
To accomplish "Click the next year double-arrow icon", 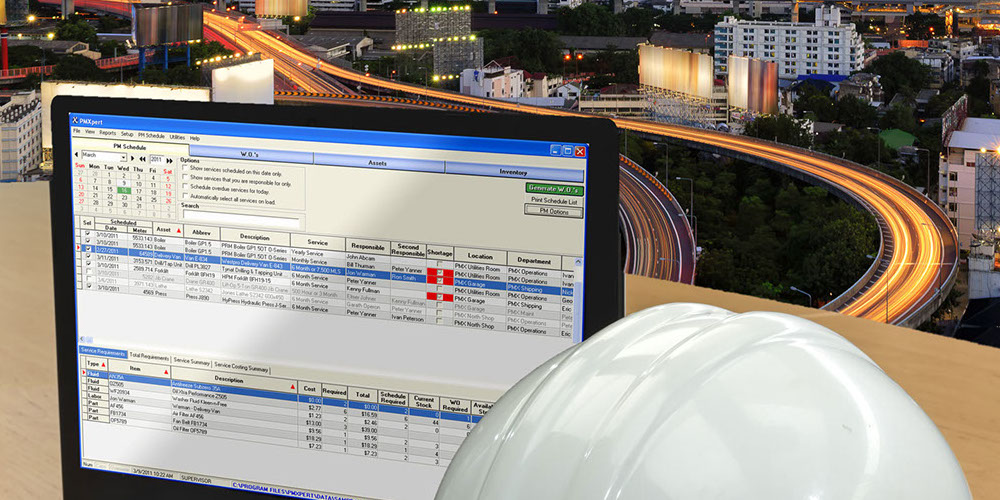I will click(x=171, y=159).
